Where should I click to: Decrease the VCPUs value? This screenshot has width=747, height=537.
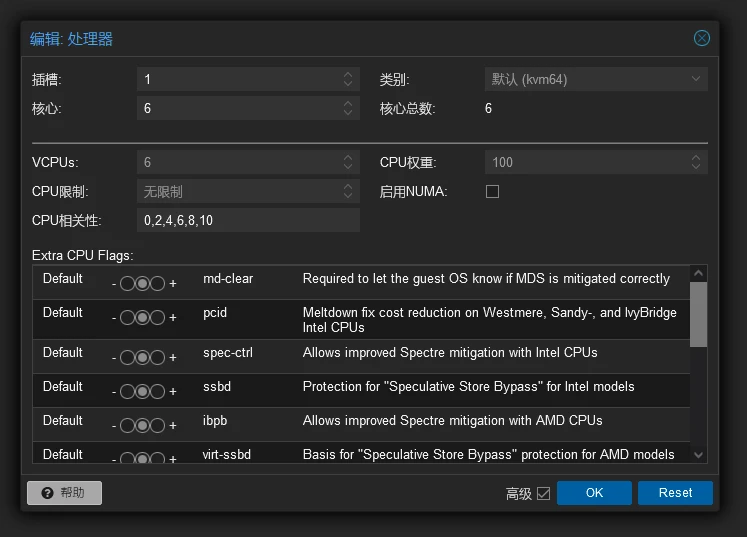pyautogui.click(x=348, y=167)
